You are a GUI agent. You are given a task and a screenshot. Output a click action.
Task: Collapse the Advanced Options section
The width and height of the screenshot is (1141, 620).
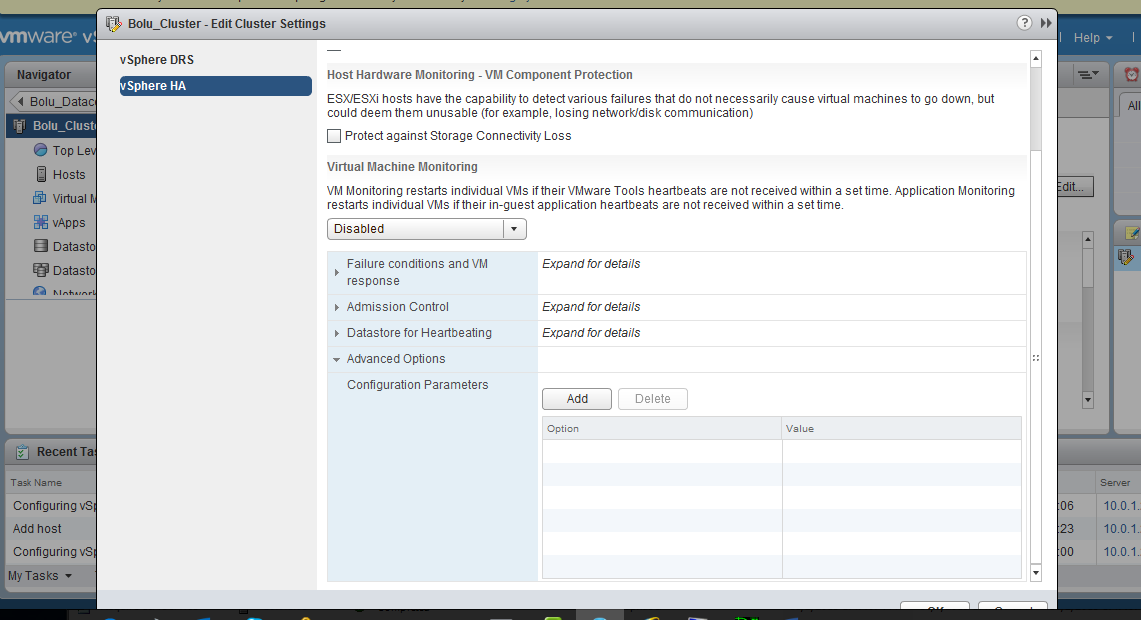[336, 359]
